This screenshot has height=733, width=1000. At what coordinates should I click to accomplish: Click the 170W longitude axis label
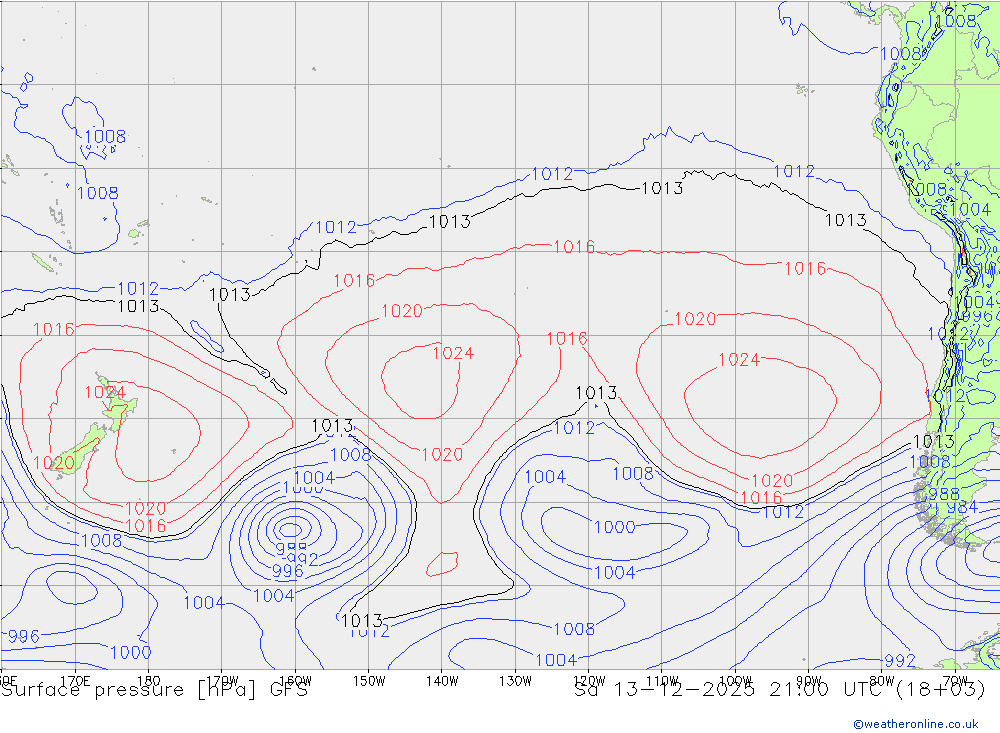coord(222,681)
